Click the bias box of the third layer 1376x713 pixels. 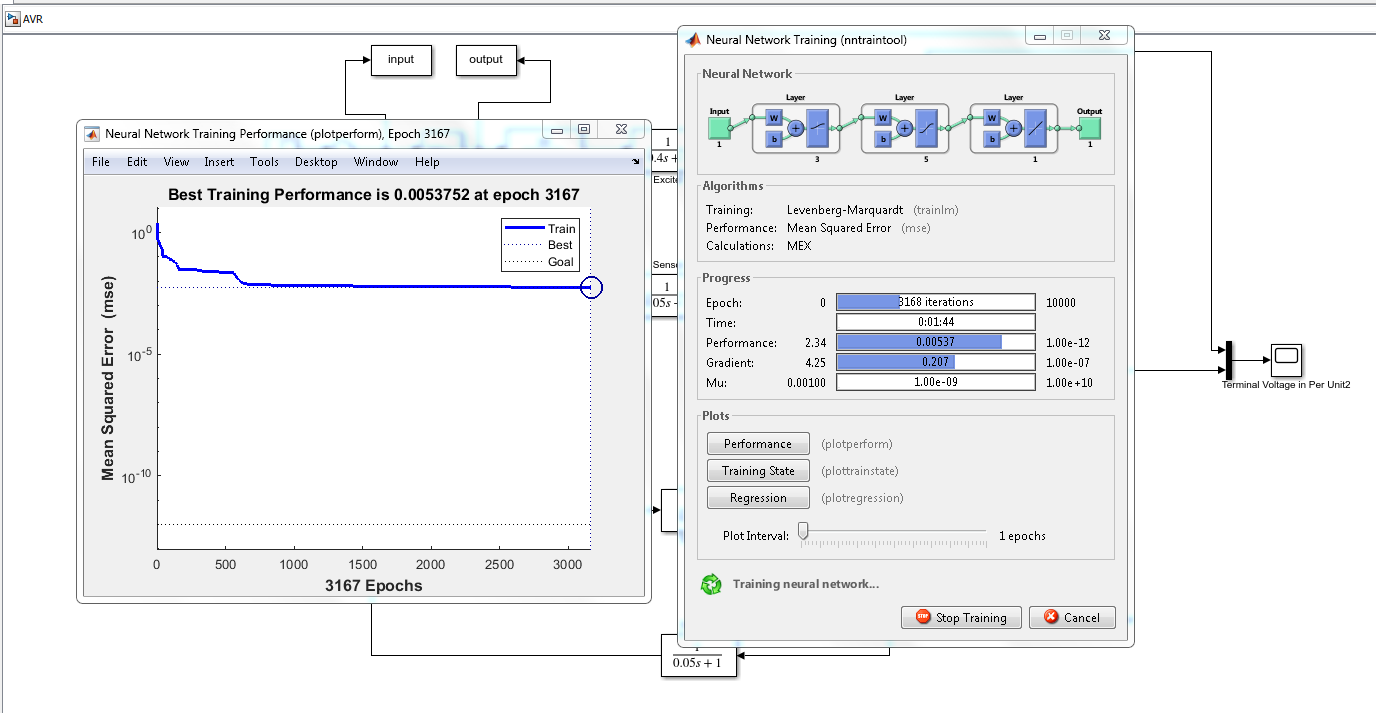tap(991, 138)
